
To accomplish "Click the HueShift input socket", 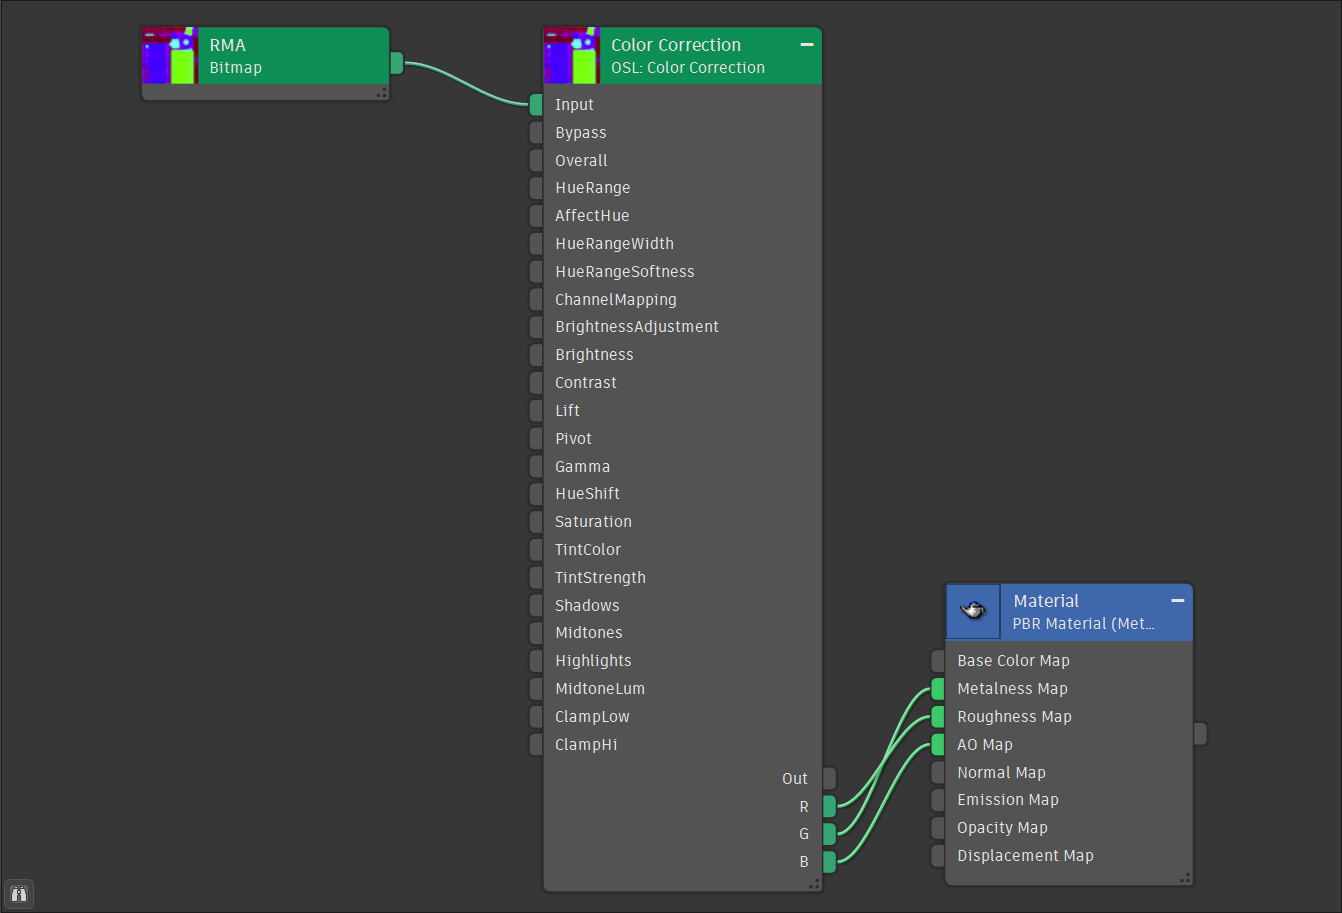I will [536, 494].
